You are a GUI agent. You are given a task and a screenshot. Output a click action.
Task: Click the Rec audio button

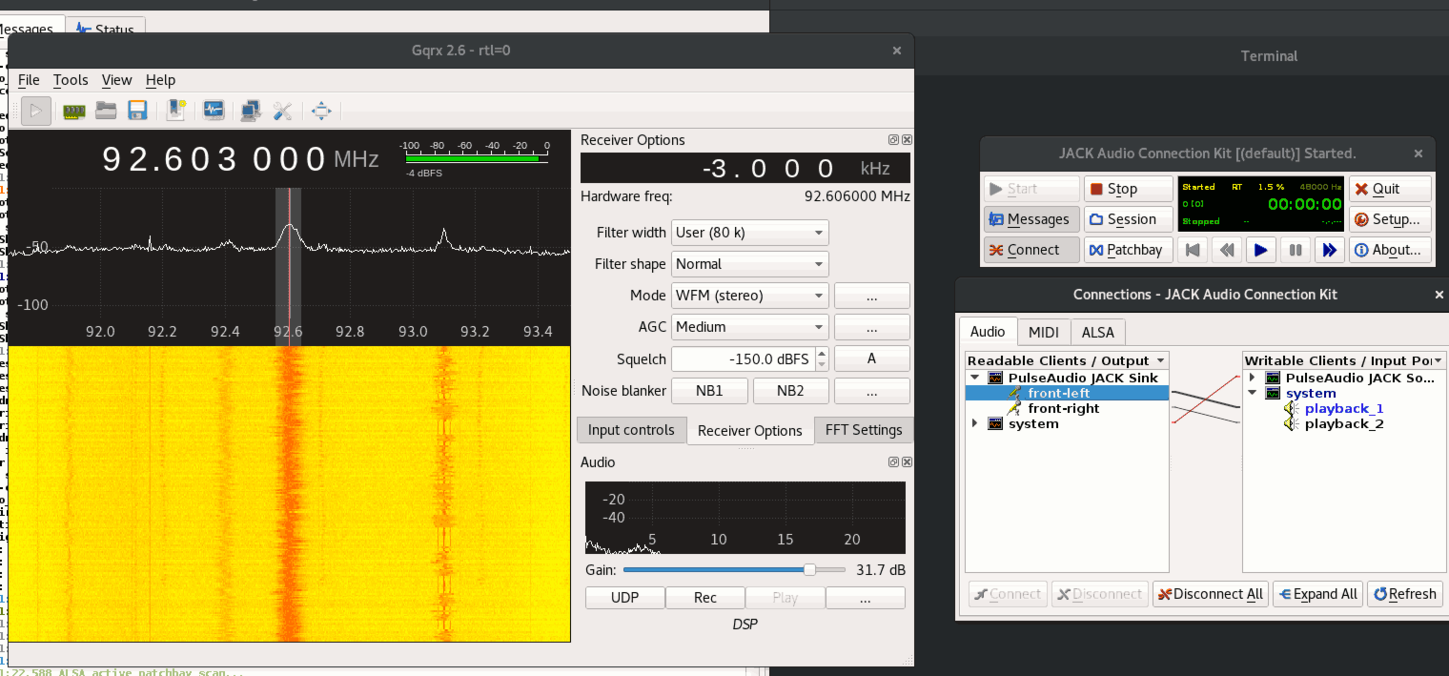click(705, 598)
